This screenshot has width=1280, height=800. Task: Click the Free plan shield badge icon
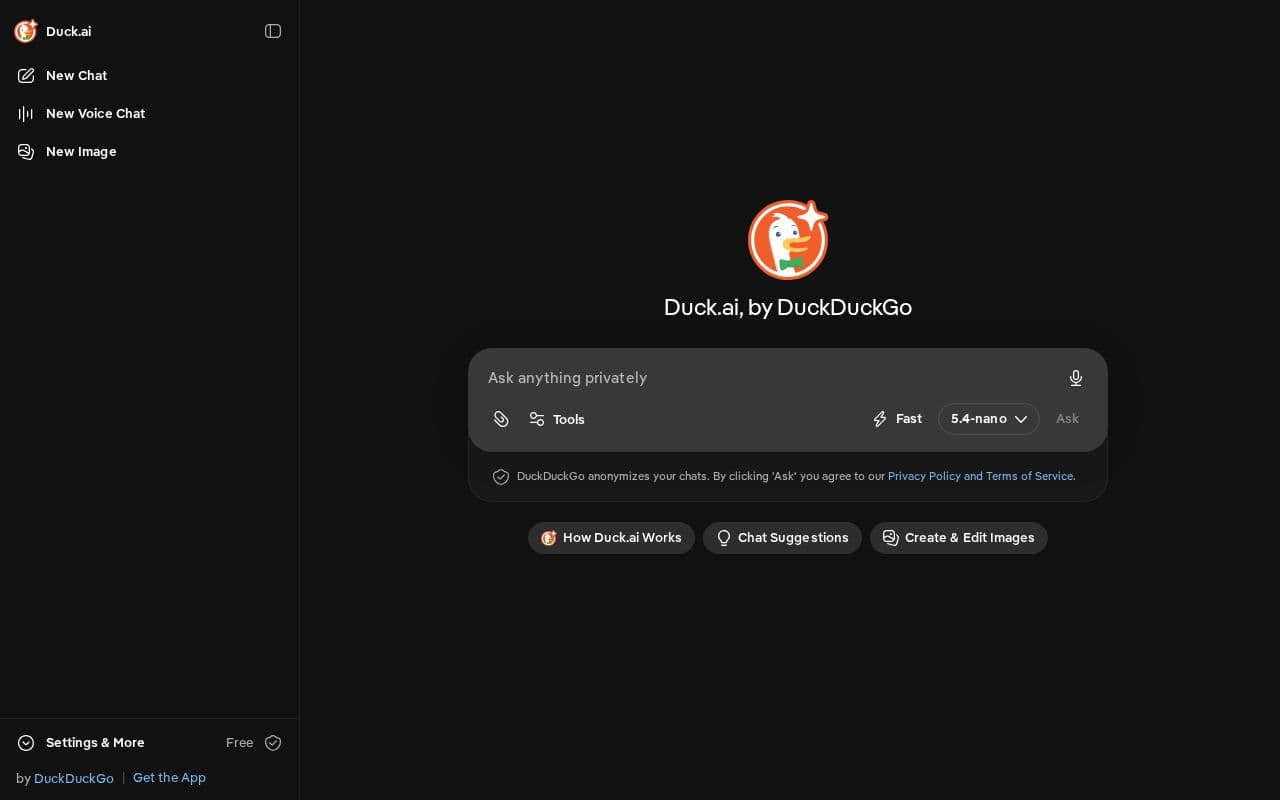click(273, 743)
